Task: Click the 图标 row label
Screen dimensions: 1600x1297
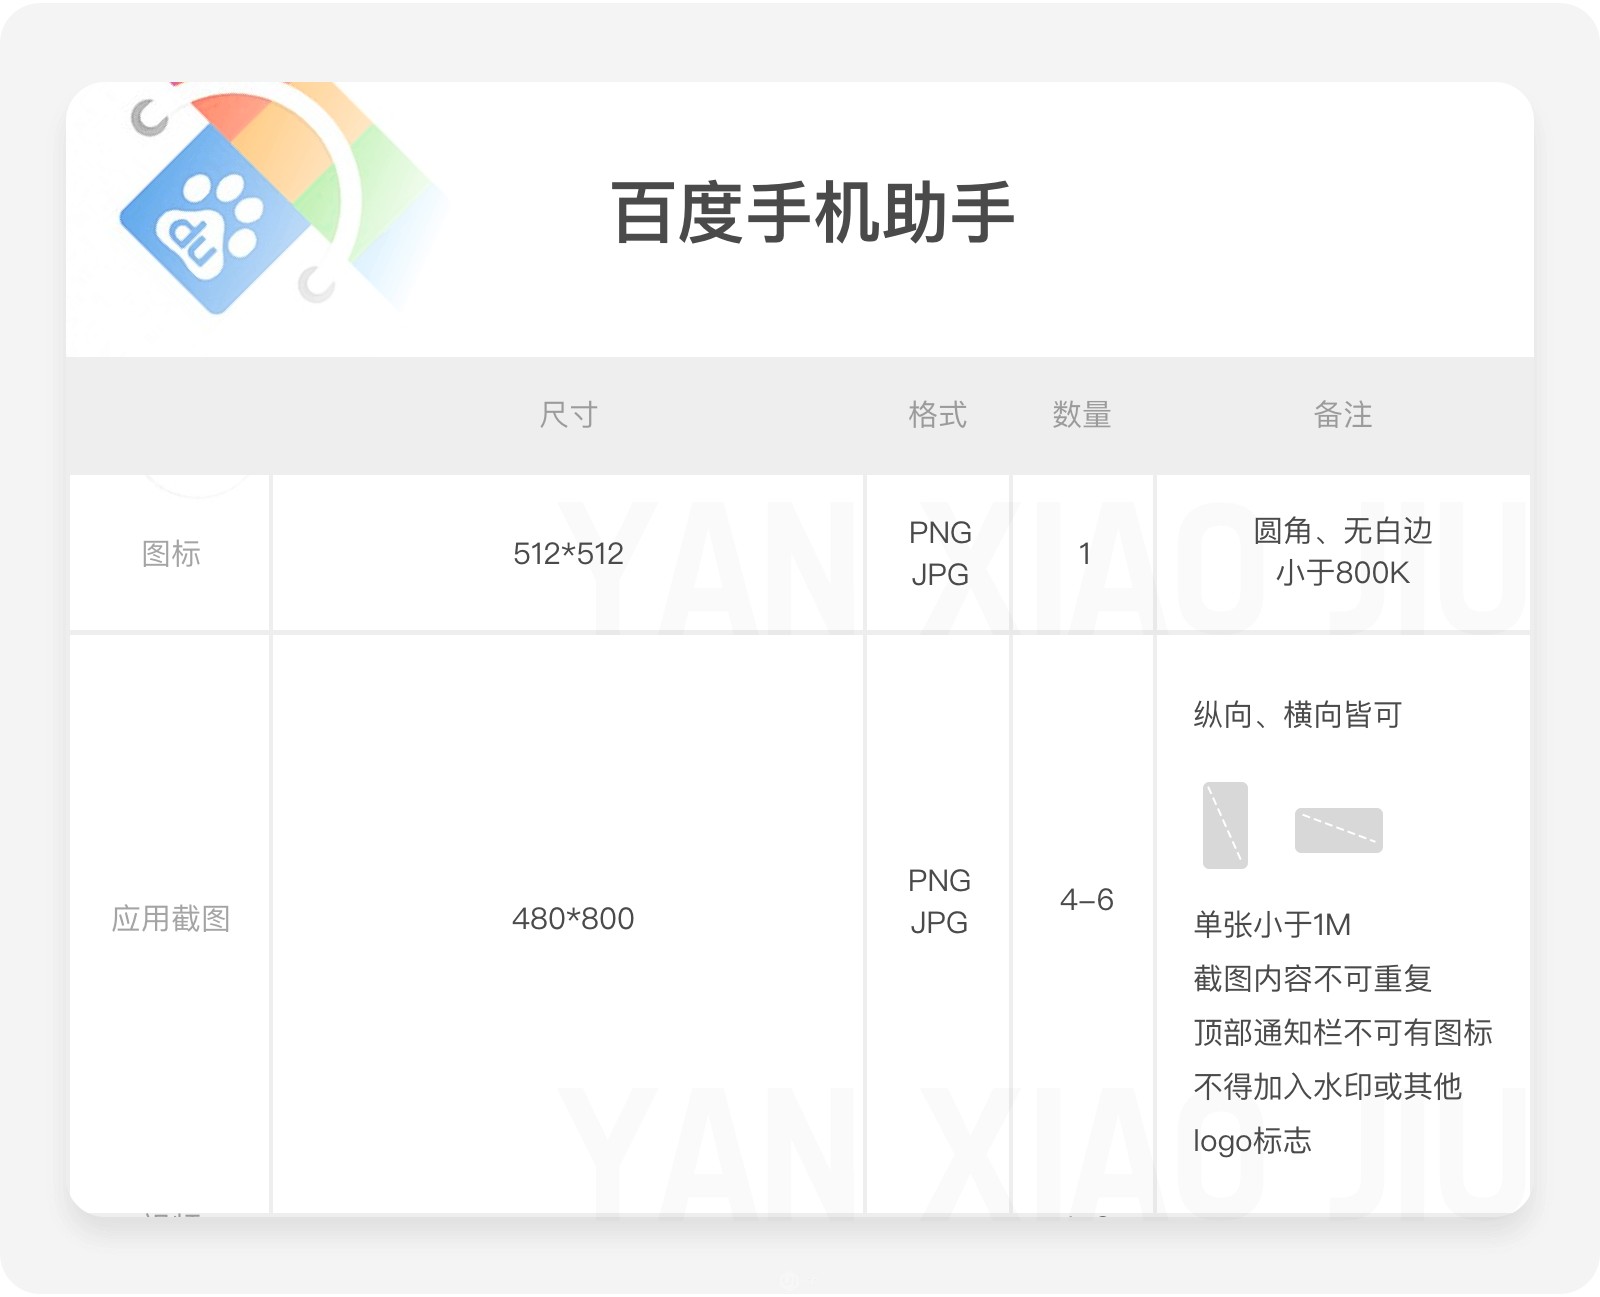Action: coord(171,553)
